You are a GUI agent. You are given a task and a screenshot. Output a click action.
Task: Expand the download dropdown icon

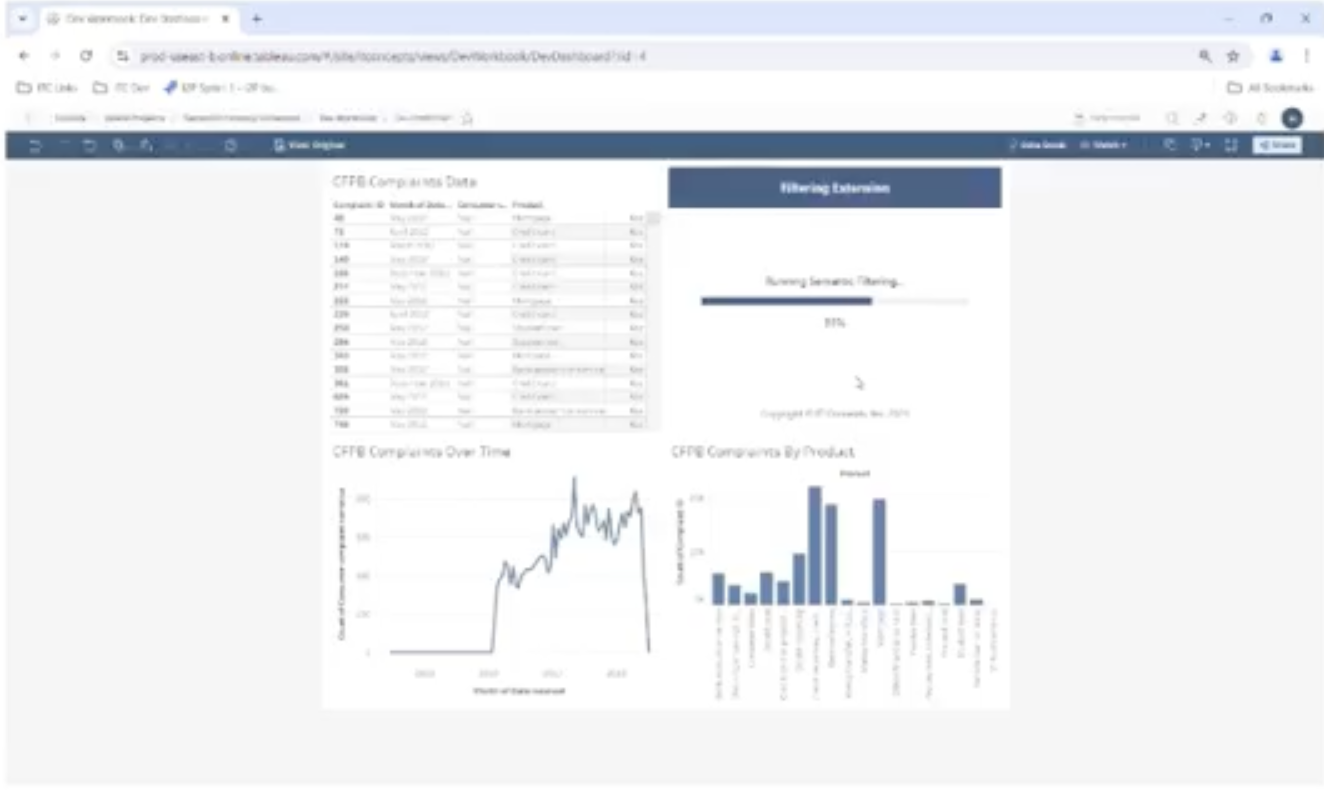1200,146
